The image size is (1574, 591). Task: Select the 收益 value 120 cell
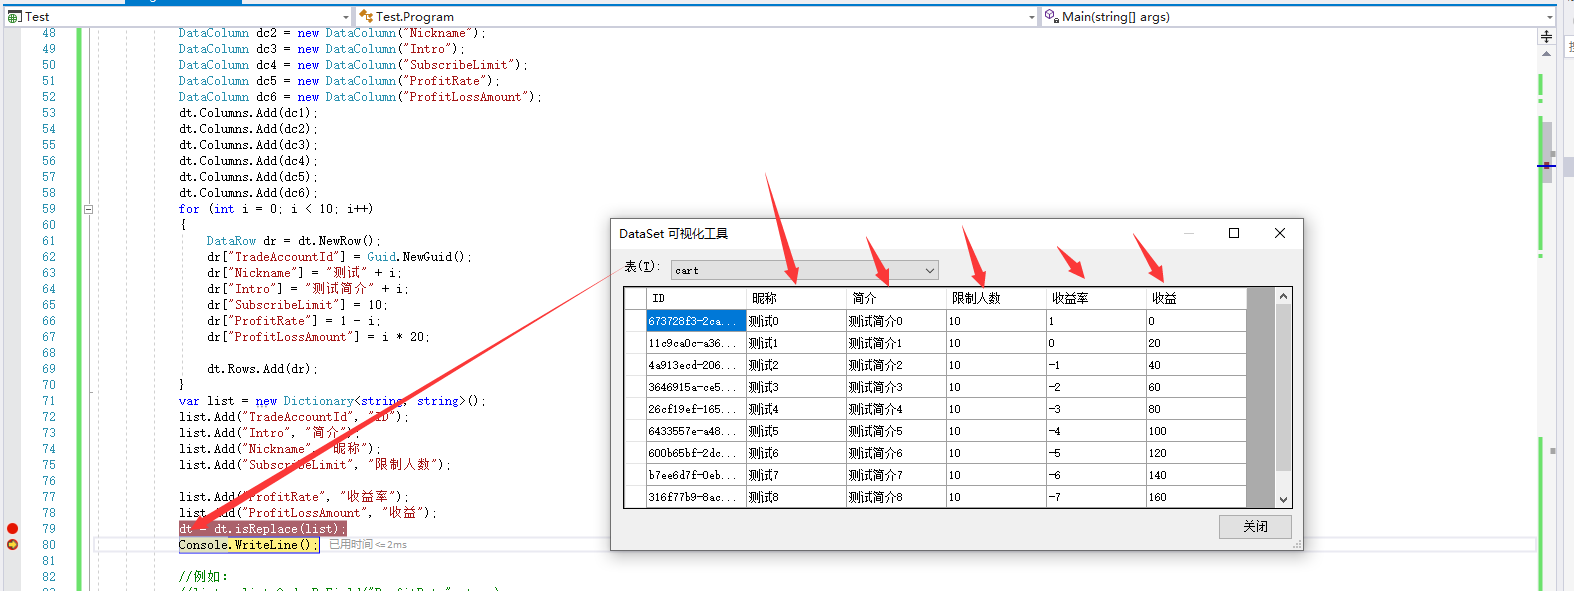pyautogui.click(x=1196, y=453)
